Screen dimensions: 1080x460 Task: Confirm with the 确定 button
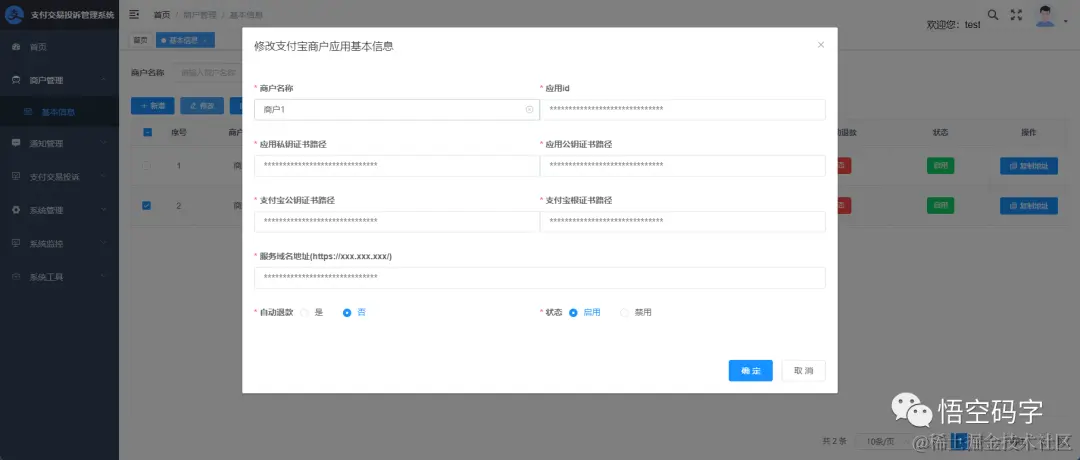[751, 370]
